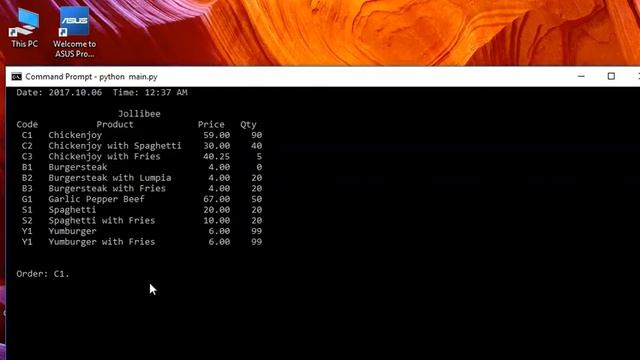Click the Chickenjoy product name in row C1
Image resolution: width=640 pixels, height=360 pixels.
click(75, 135)
